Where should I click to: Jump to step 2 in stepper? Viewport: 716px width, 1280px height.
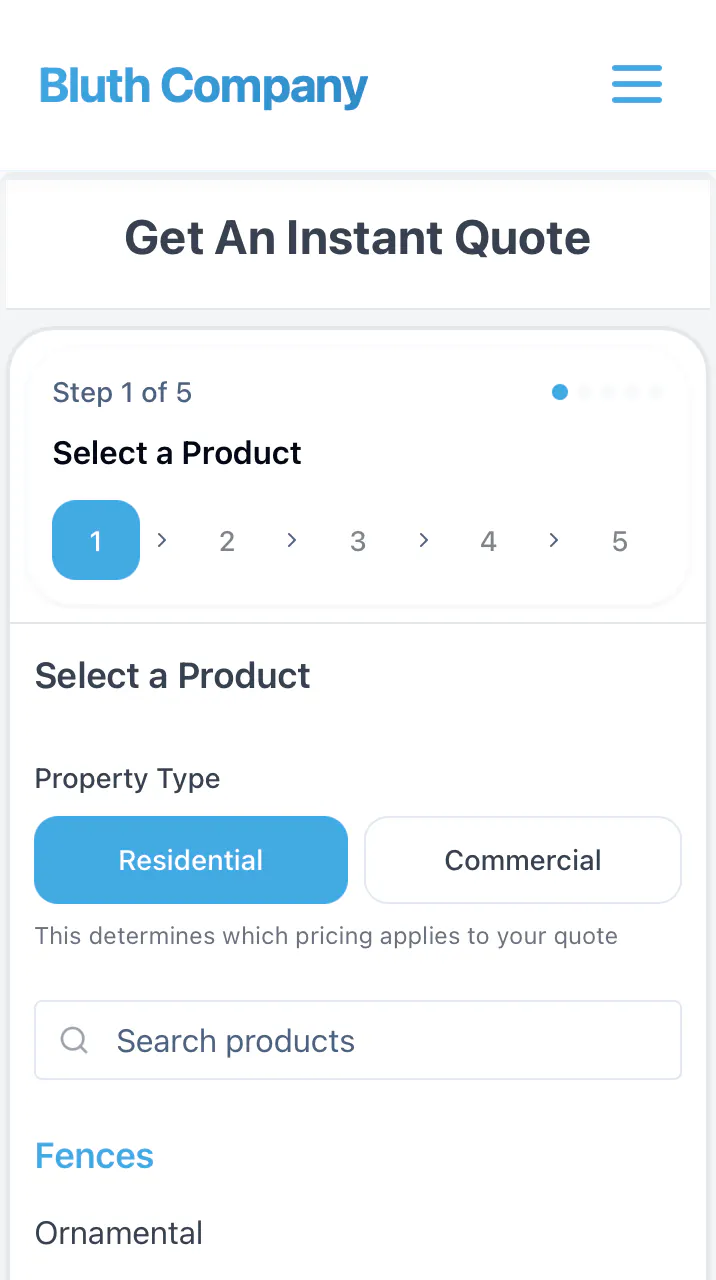227,541
